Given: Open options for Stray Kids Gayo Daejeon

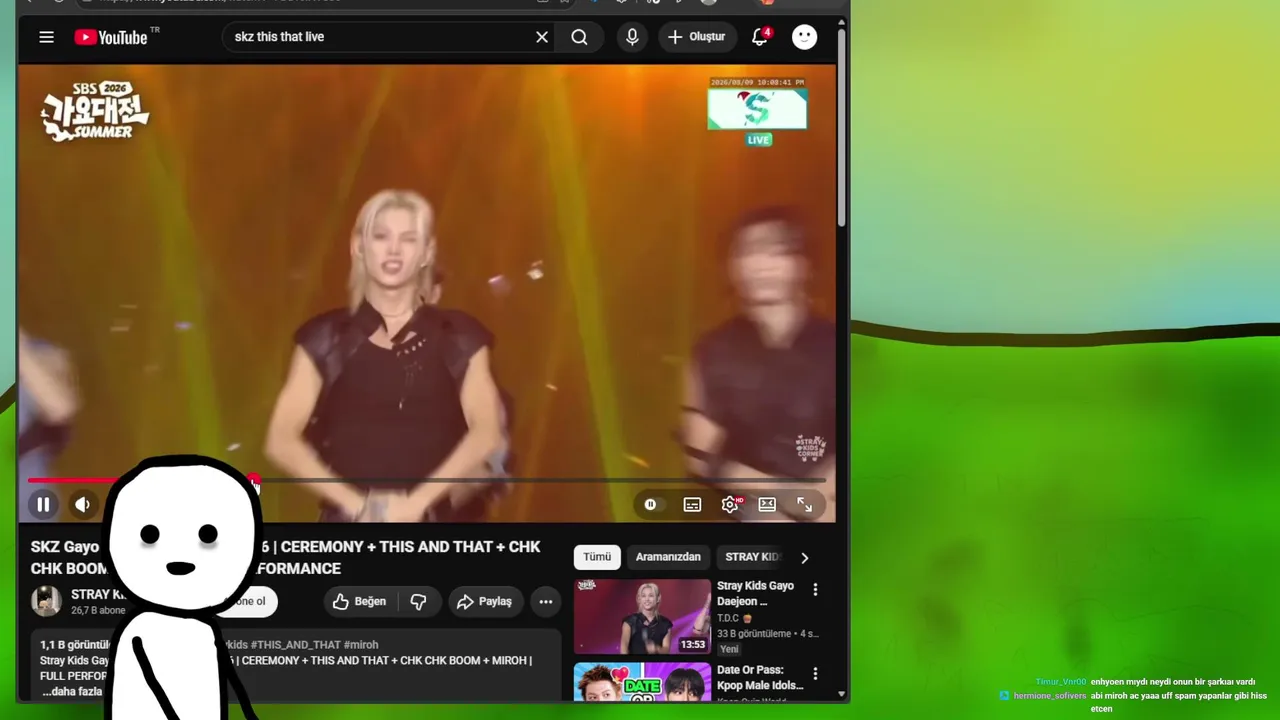Looking at the screenshot, I should (x=815, y=590).
